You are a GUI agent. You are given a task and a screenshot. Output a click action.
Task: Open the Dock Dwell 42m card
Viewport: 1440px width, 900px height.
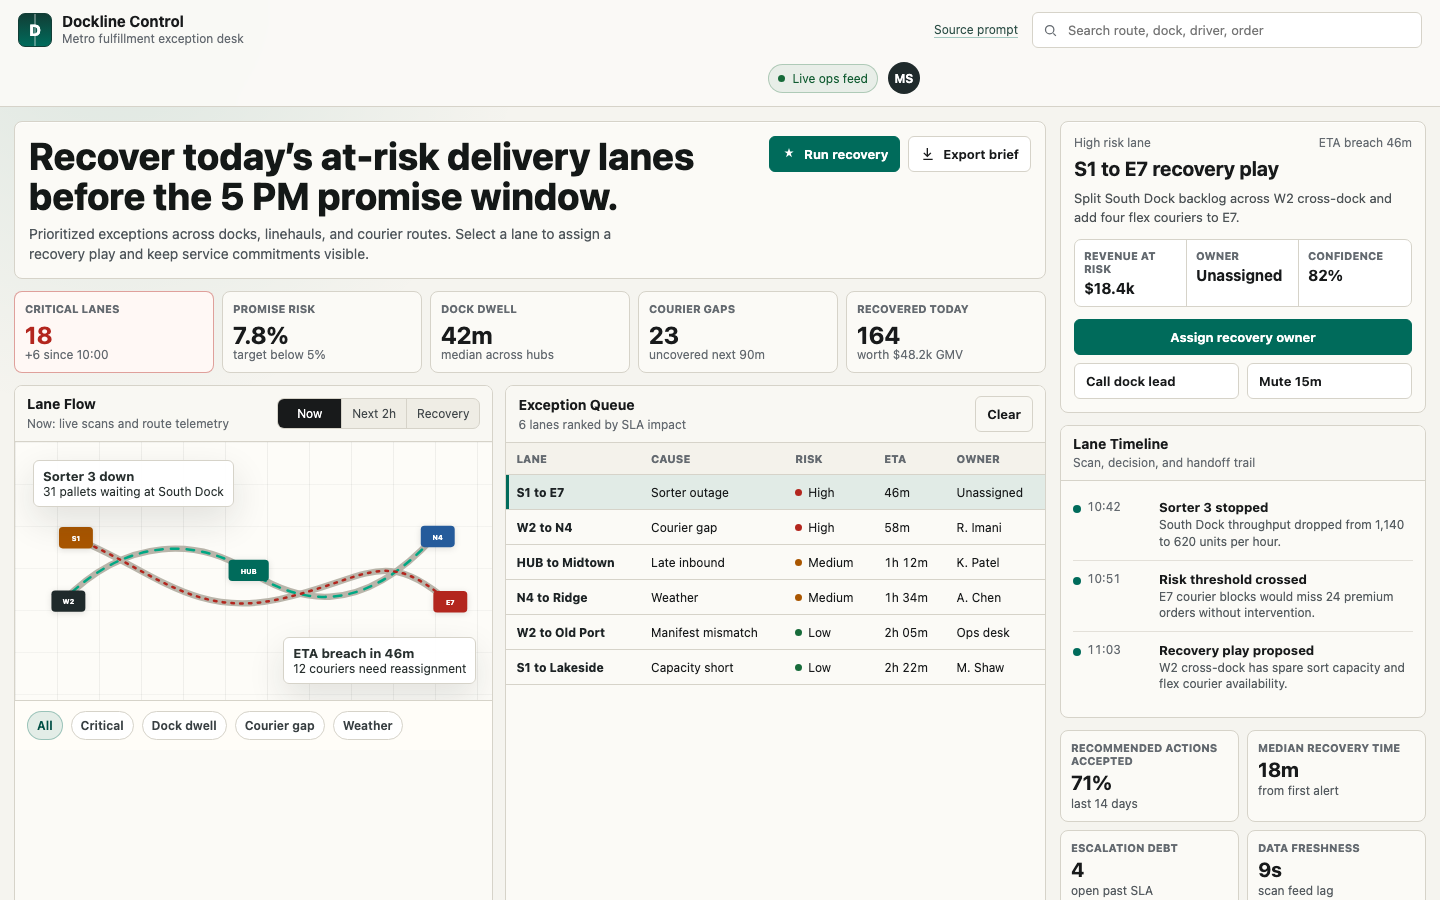[530, 332]
